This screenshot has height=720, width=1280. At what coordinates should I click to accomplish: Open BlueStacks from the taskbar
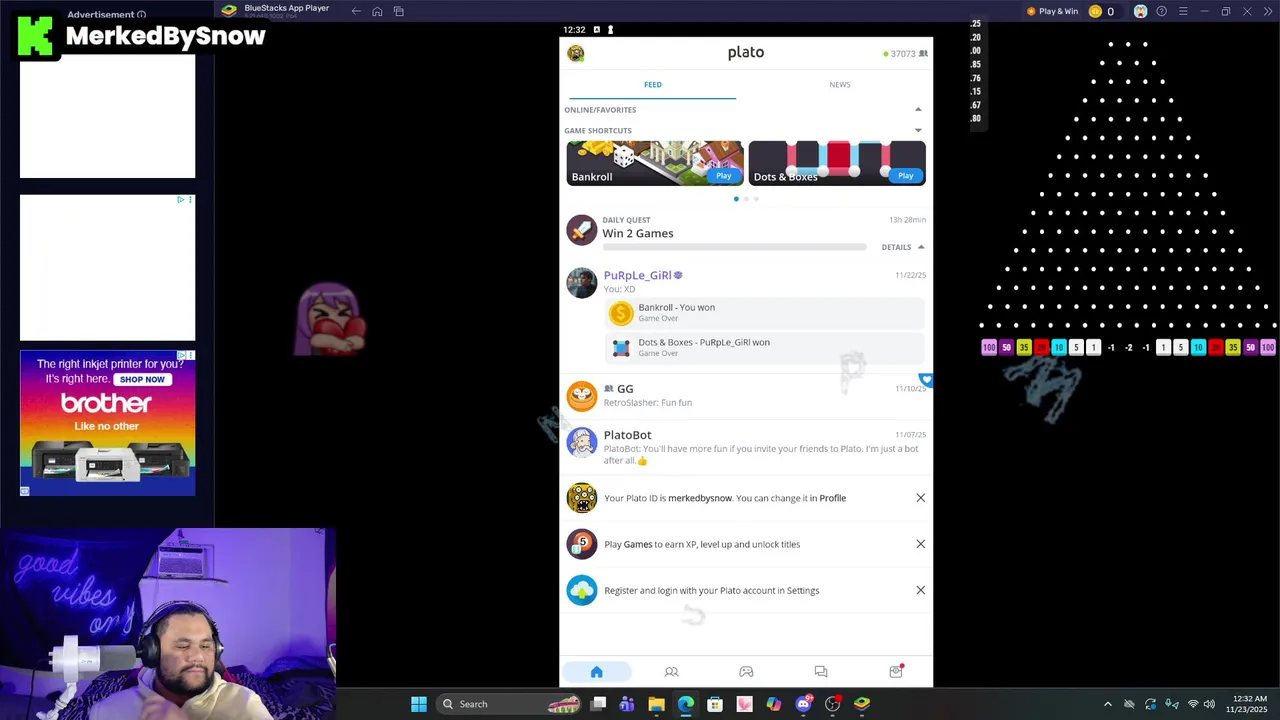pyautogui.click(x=862, y=704)
